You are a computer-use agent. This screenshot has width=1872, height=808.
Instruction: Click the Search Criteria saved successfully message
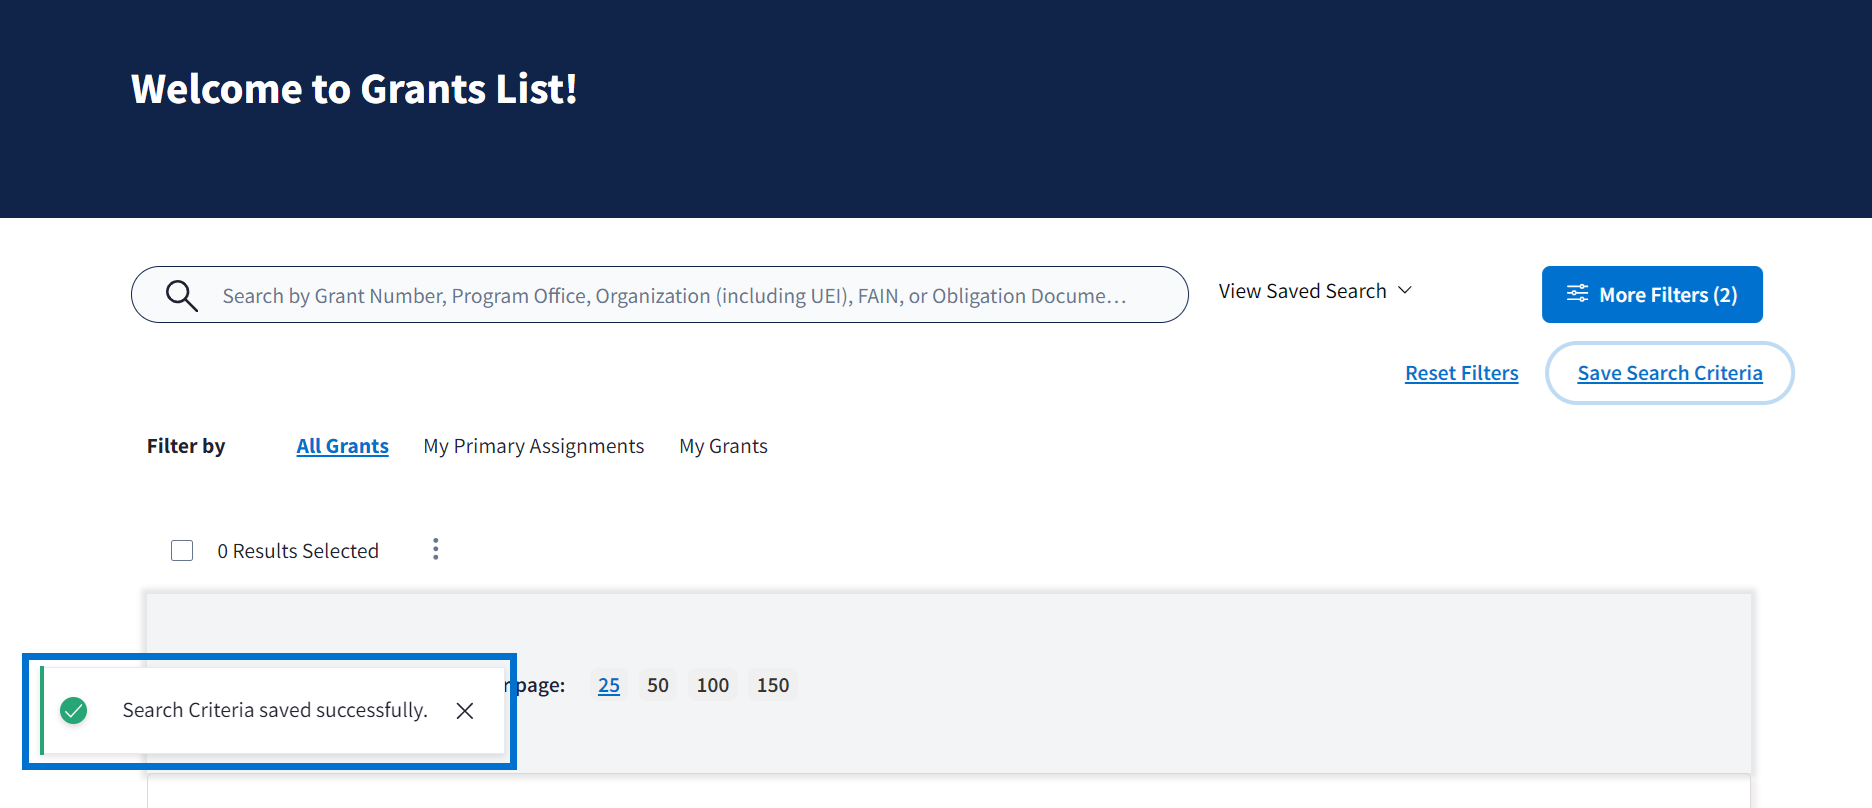[x=275, y=711]
